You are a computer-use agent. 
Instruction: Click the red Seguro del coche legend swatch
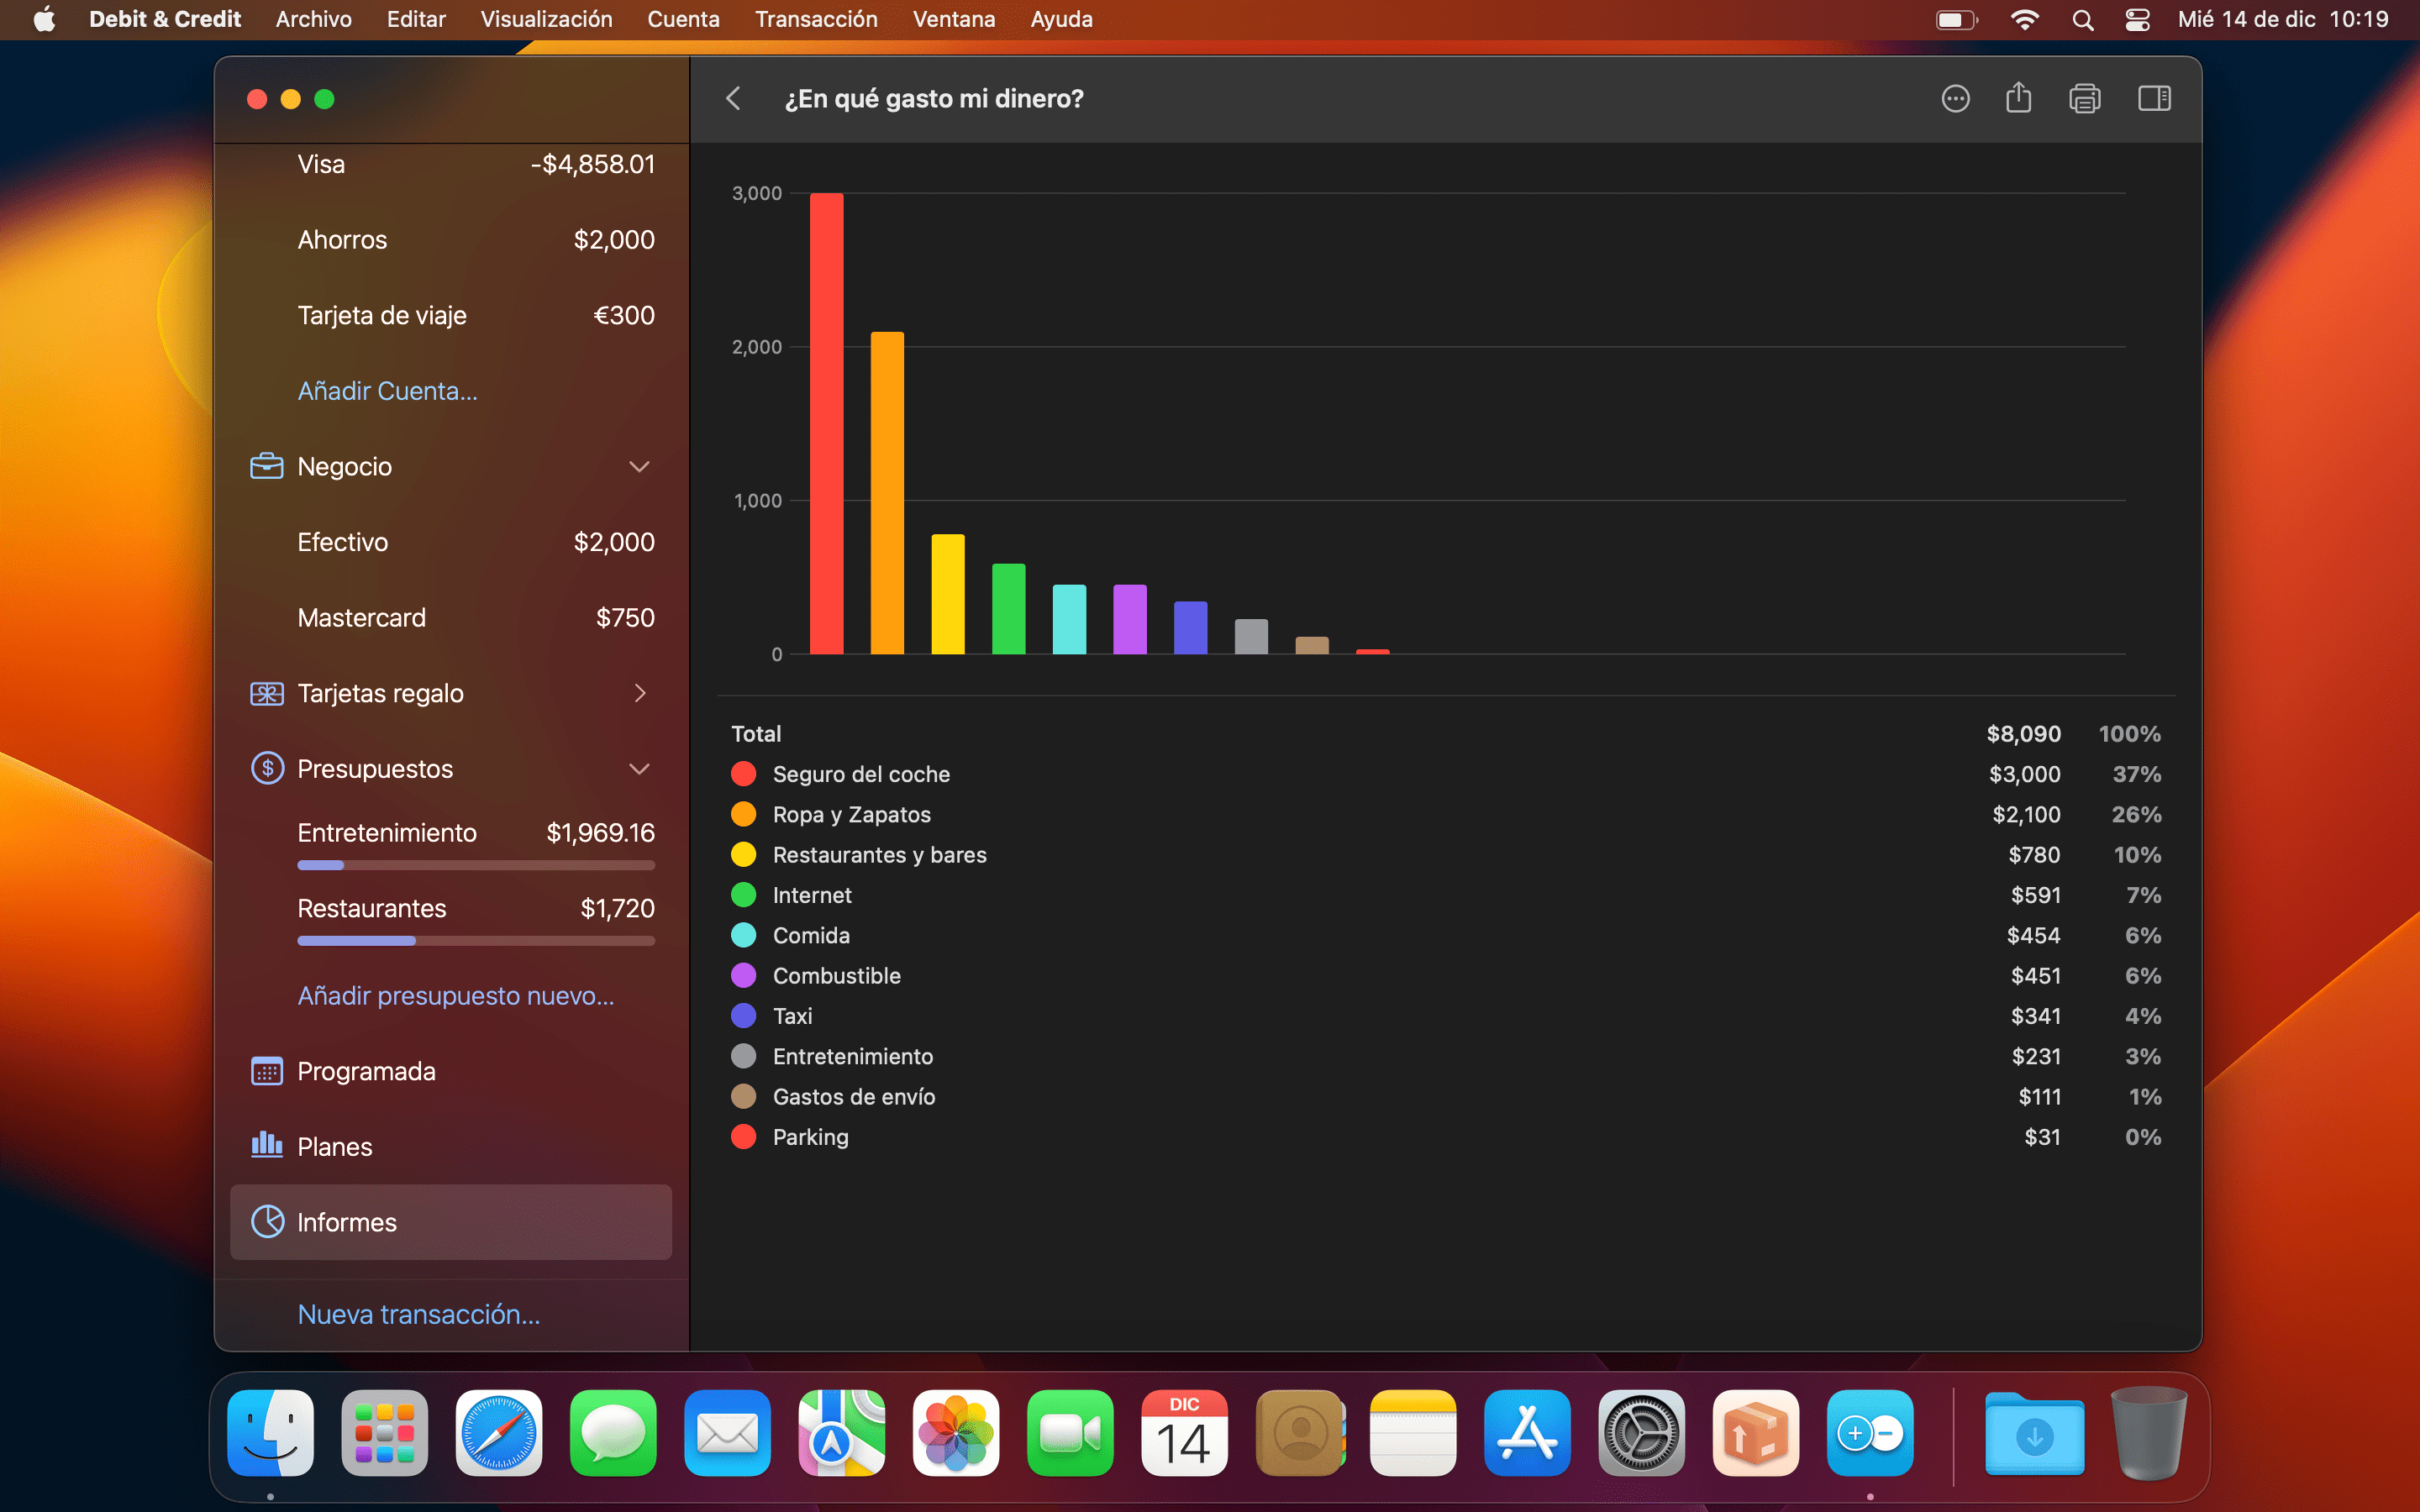743,774
